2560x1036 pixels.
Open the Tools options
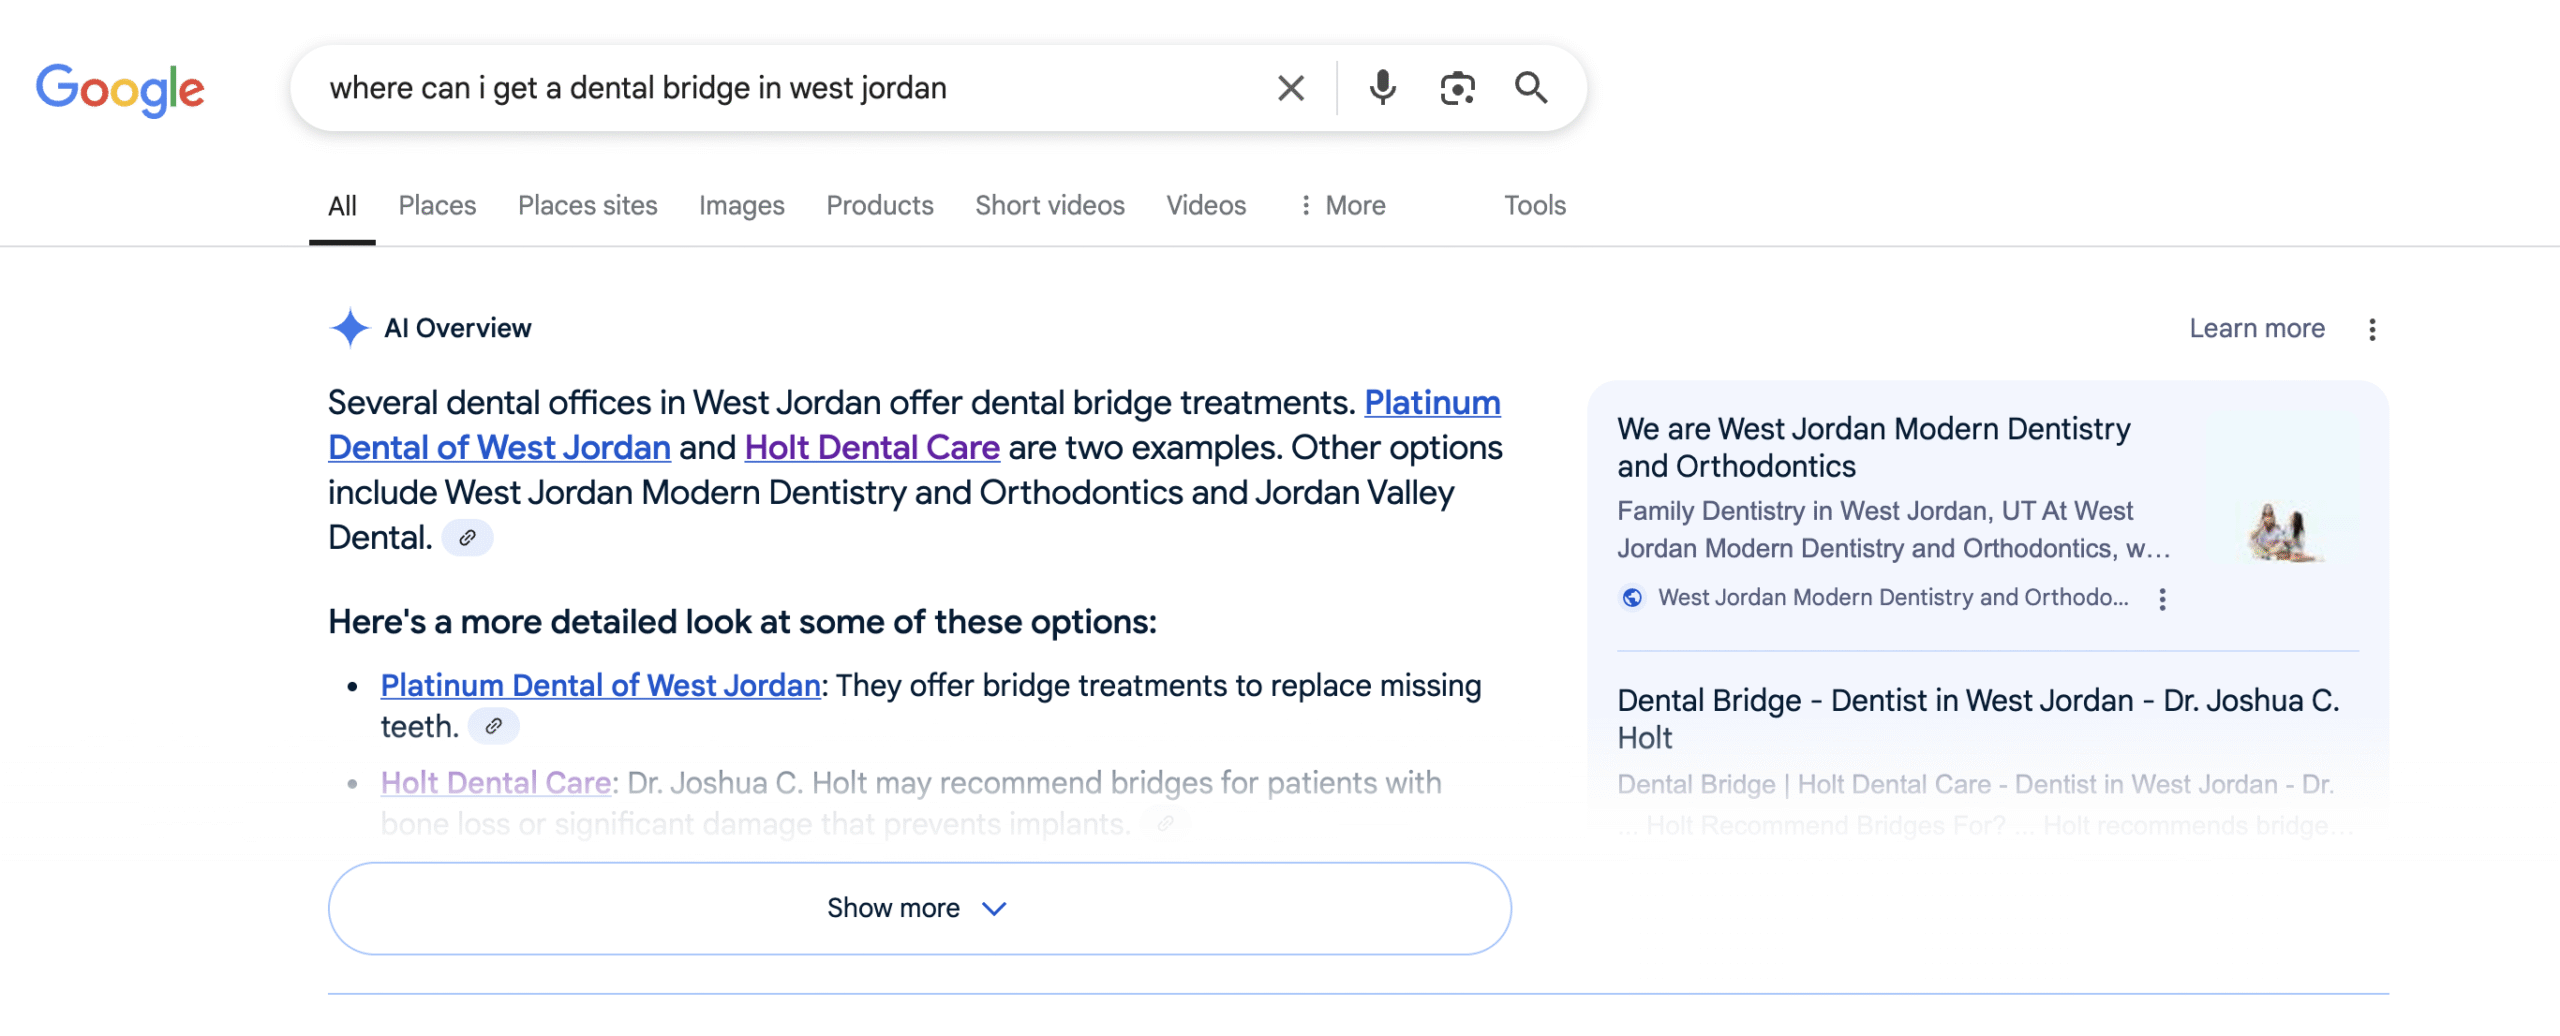pyautogui.click(x=1534, y=206)
